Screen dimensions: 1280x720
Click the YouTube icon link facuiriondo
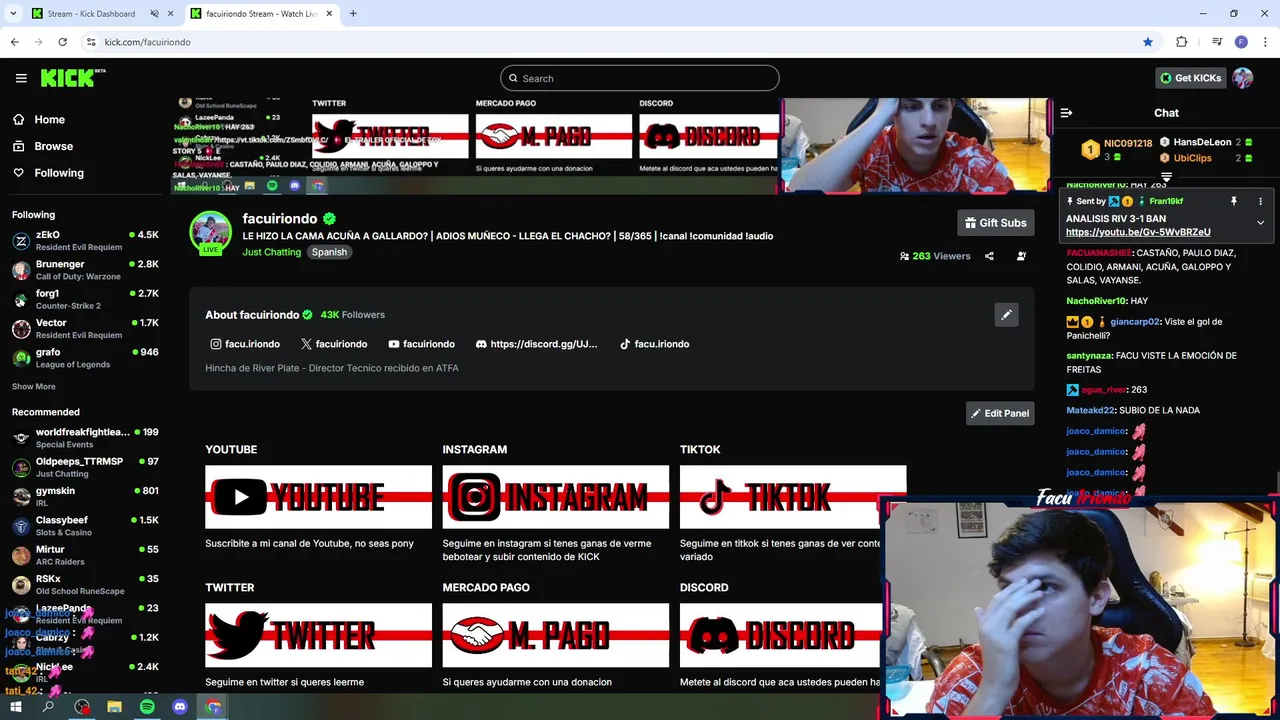click(421, 344)
